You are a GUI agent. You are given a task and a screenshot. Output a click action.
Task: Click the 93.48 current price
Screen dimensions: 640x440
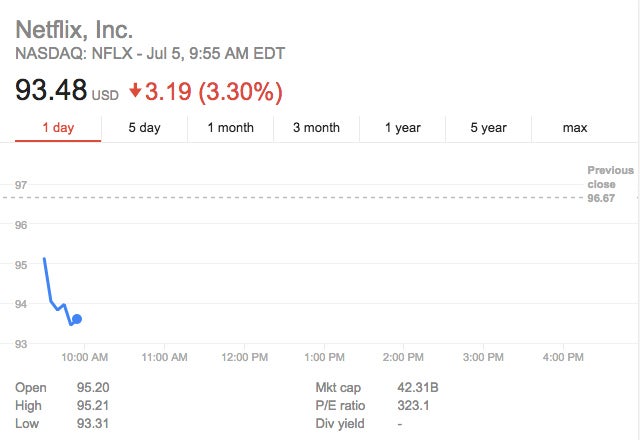point(50,92)
